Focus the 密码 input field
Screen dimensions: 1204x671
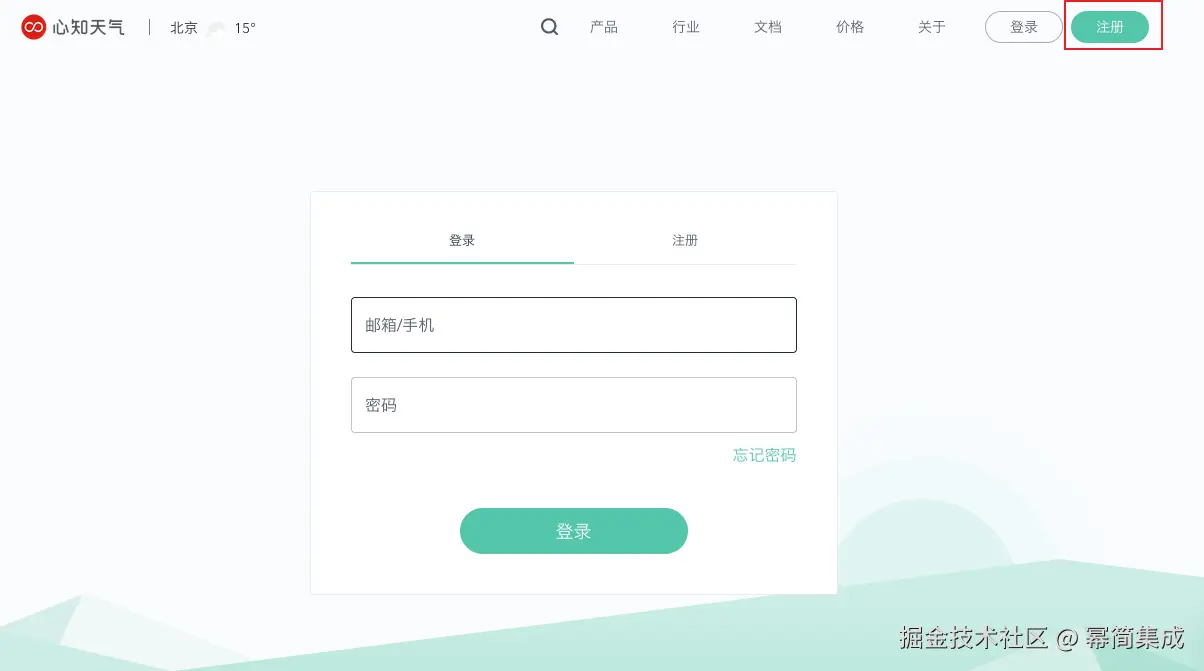(x=574, y=405)
